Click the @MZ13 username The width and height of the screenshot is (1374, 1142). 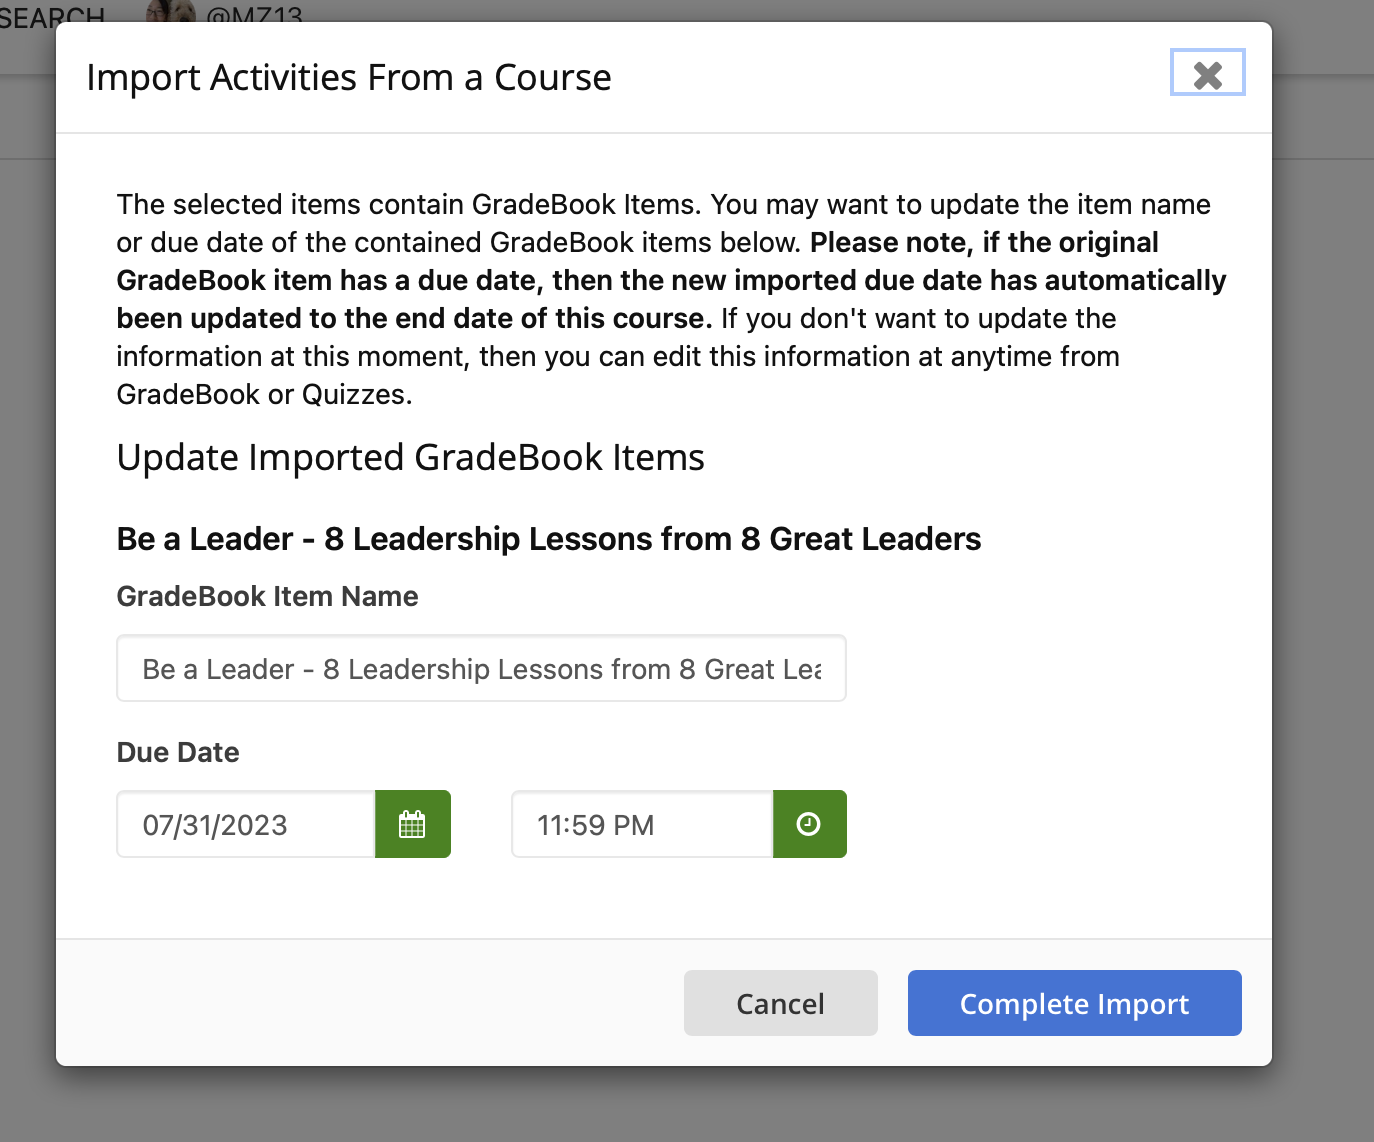(x=254, y=13)
